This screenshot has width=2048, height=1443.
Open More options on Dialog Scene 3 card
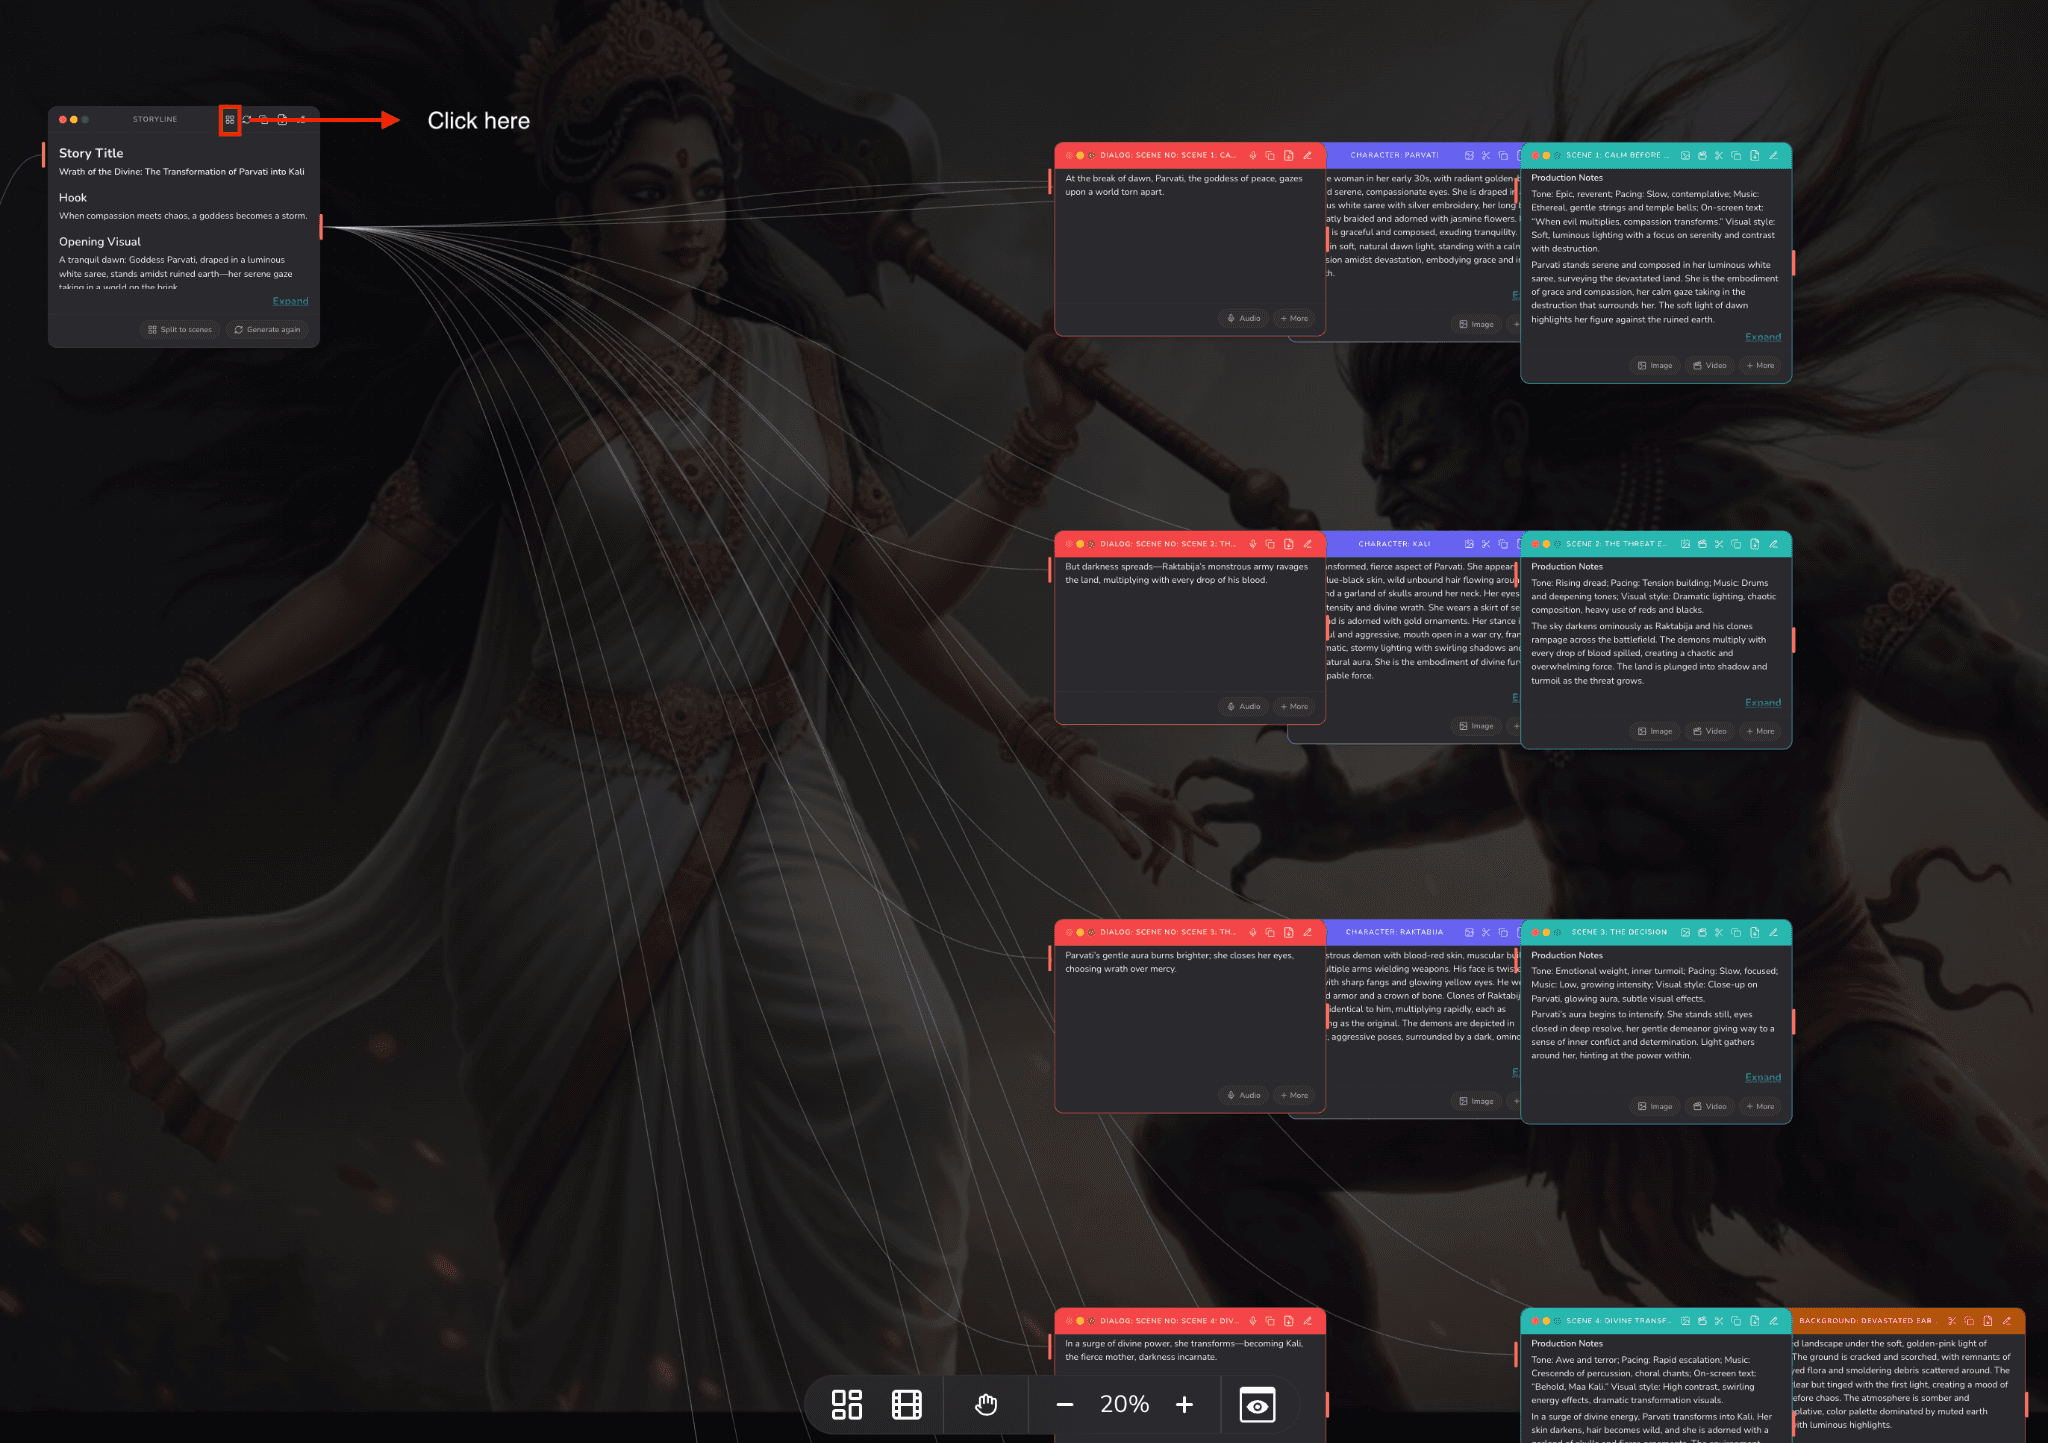click(x=1294, y=1095)
